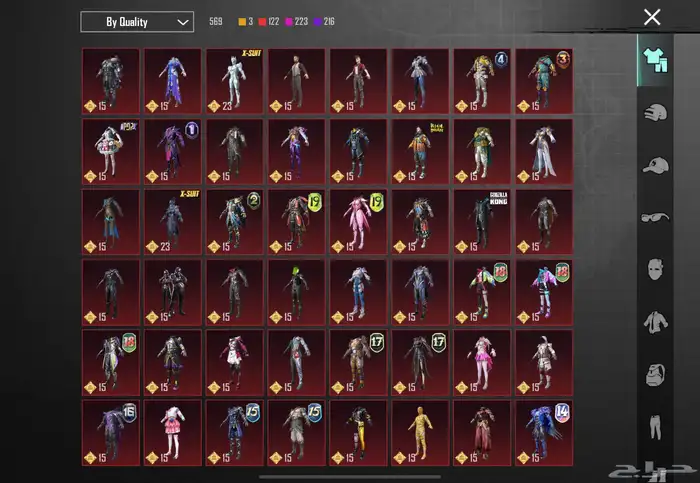Select the red-brown robed outfit in bottom row
700x483 pixels.
[x=482, y=433]
